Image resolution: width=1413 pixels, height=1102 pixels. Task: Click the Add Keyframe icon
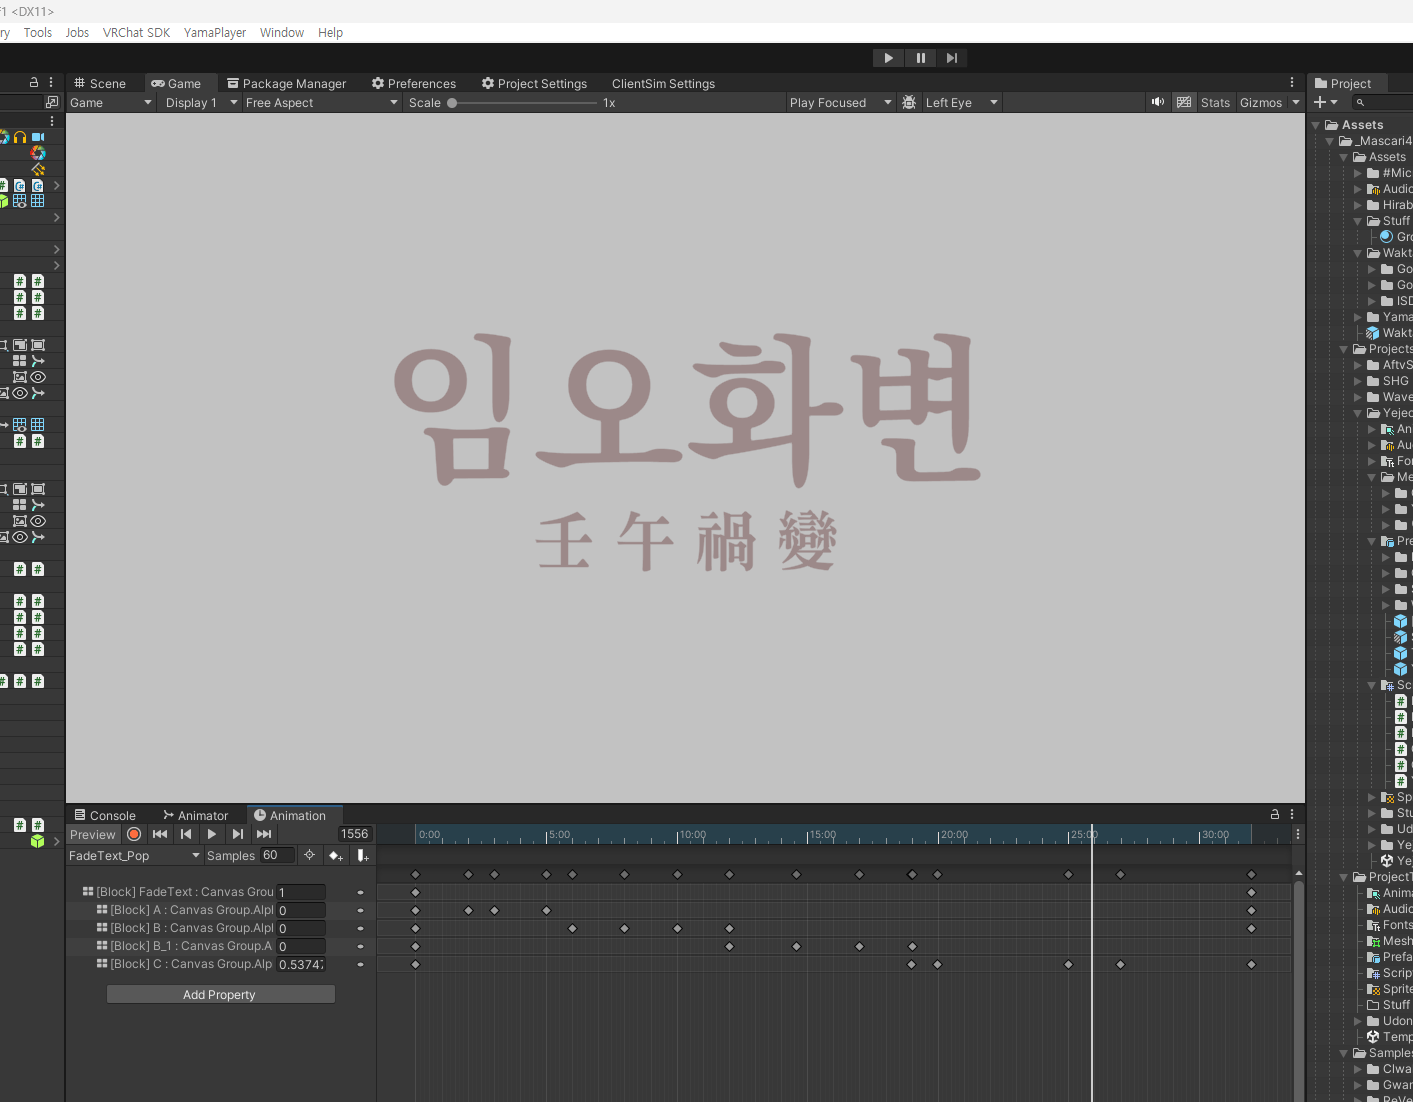click(336, 855)
